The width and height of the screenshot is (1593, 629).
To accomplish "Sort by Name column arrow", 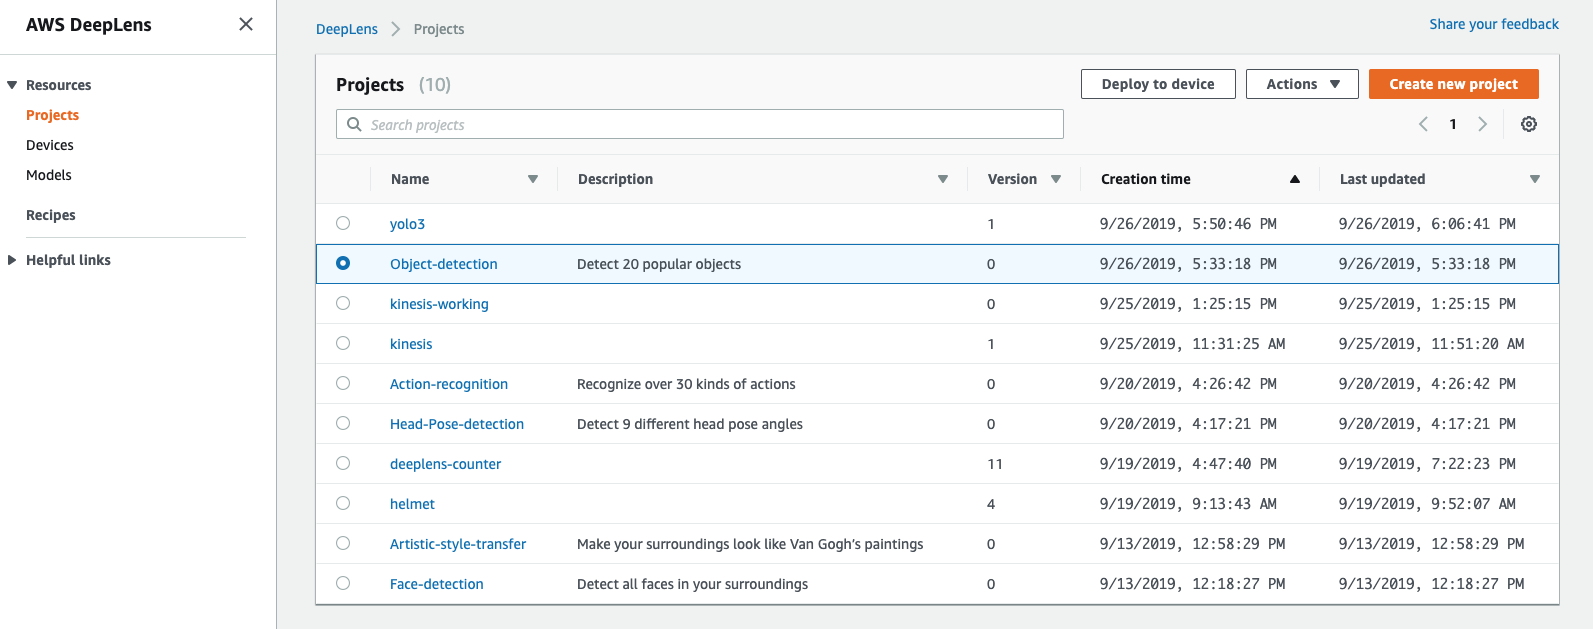I will point(533,179).
